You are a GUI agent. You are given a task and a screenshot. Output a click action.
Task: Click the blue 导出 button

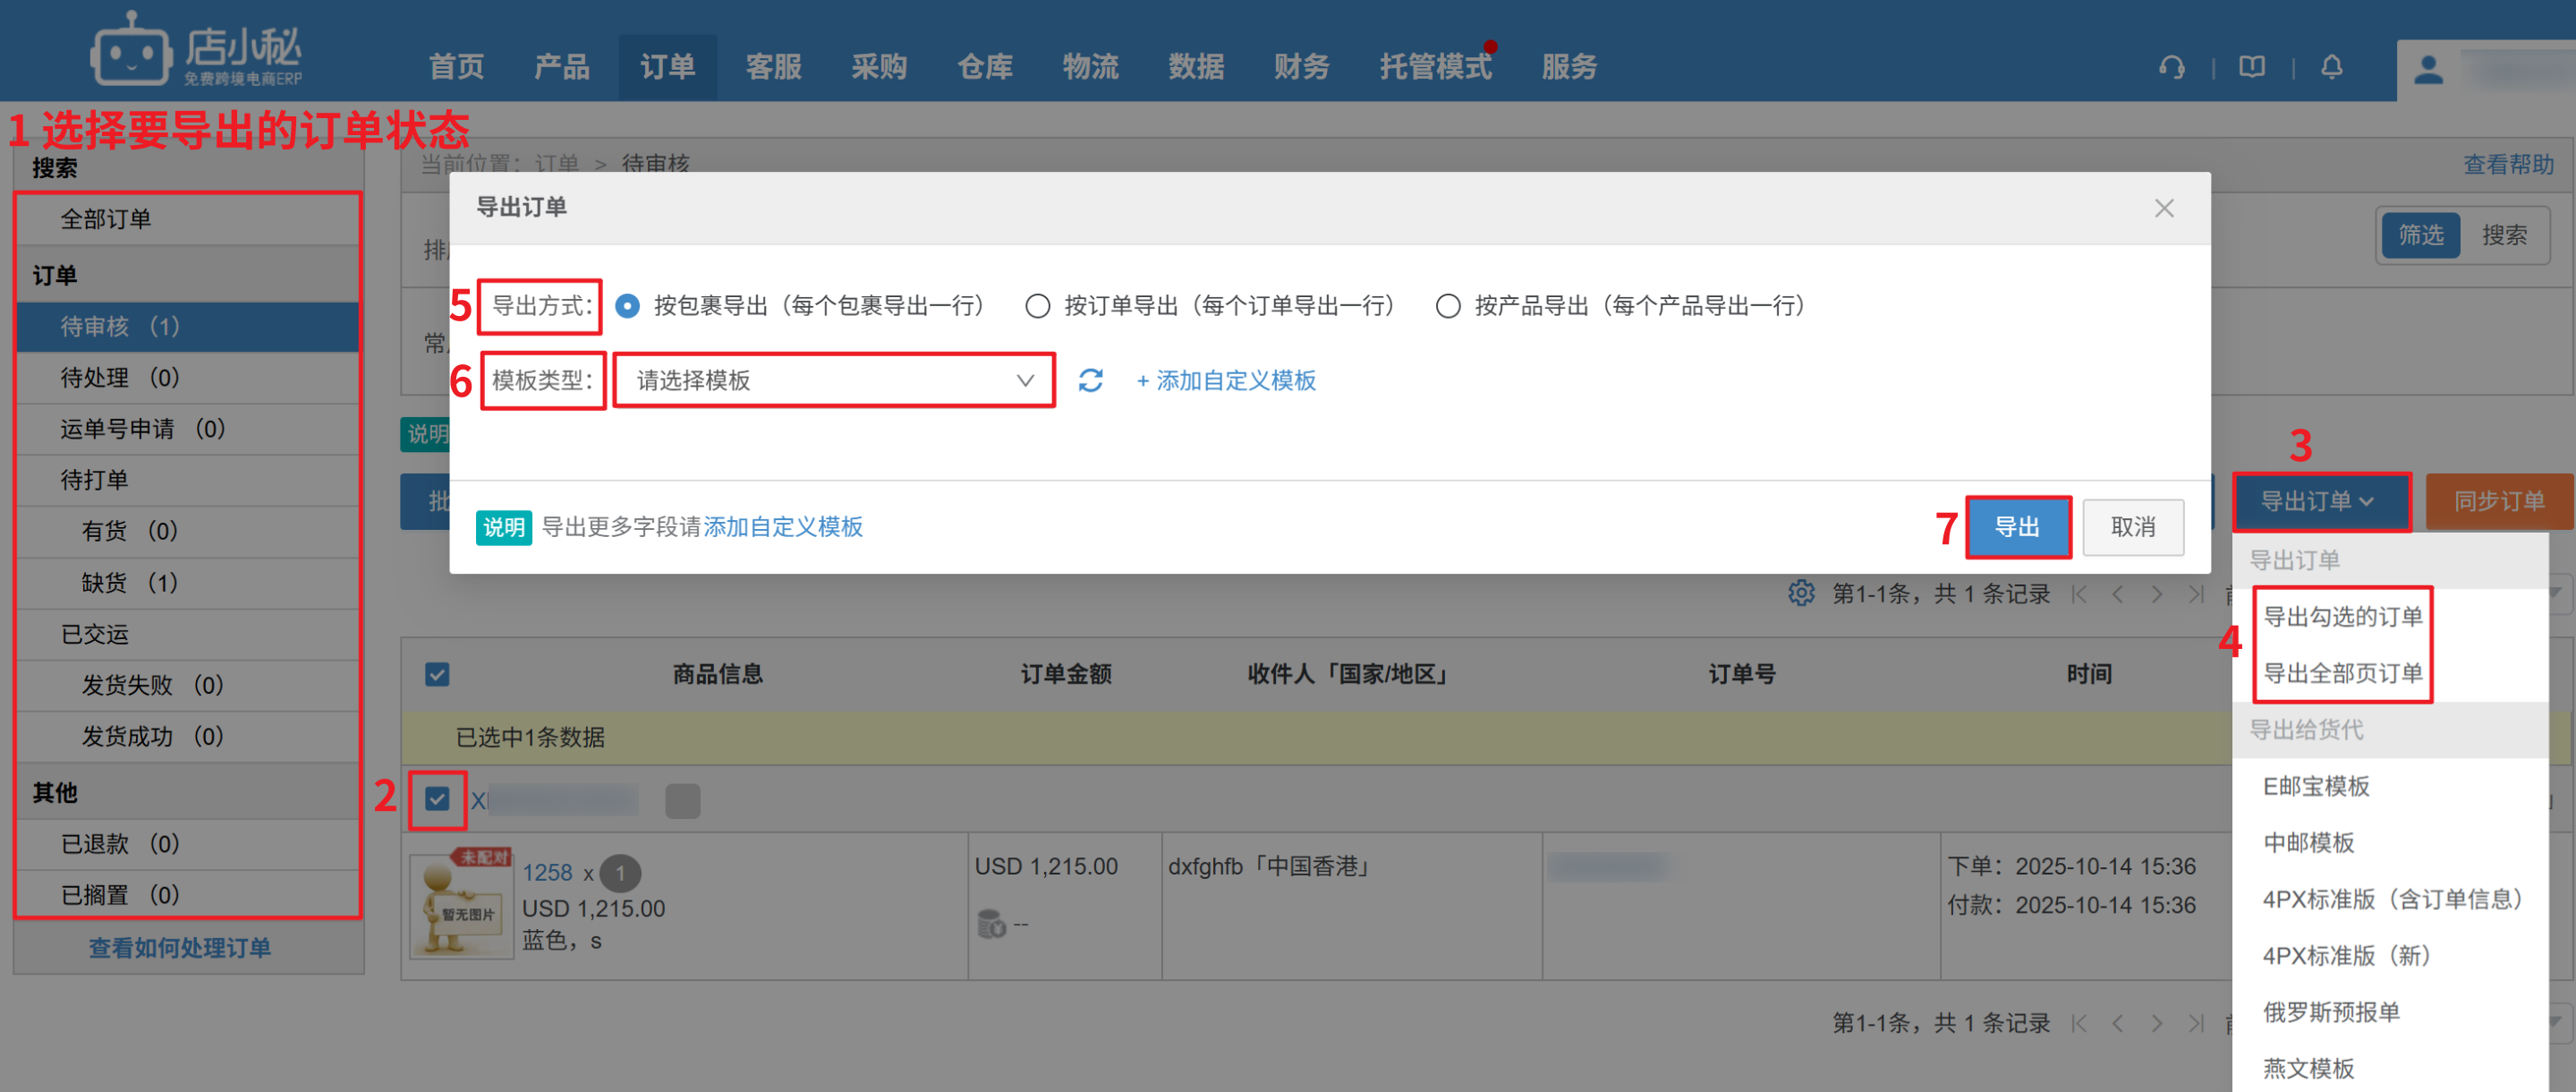click(2017, 527)
